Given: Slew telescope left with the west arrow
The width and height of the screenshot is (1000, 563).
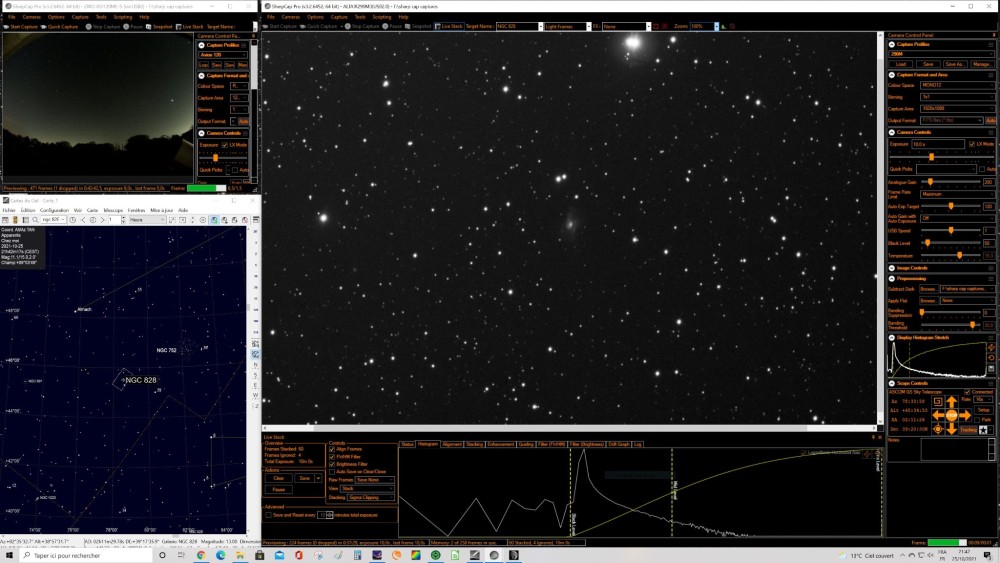Looking at the screenshot, I should pos(938,415).
